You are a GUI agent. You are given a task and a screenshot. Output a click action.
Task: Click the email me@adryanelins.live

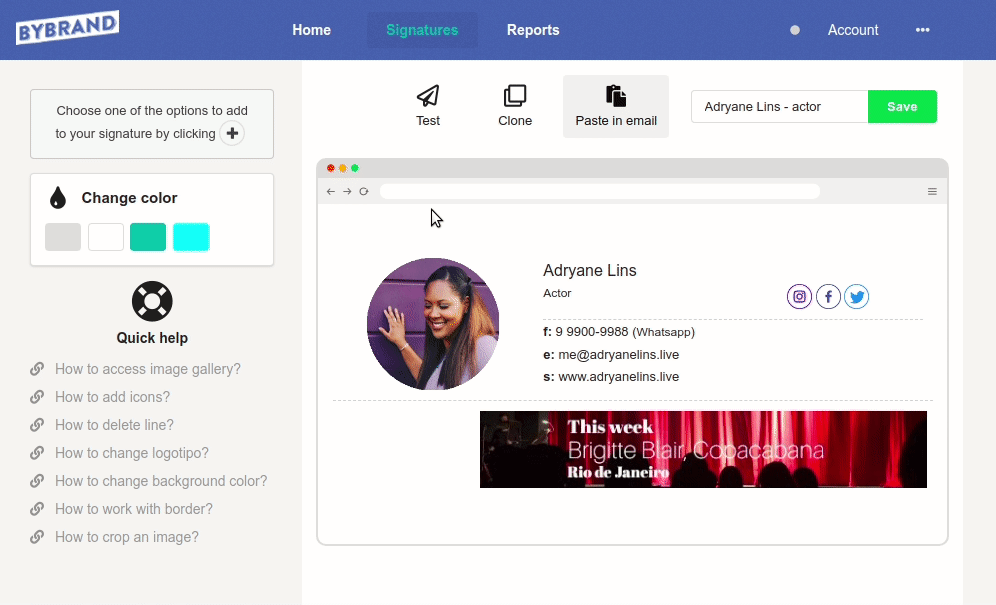pos(619,355)
